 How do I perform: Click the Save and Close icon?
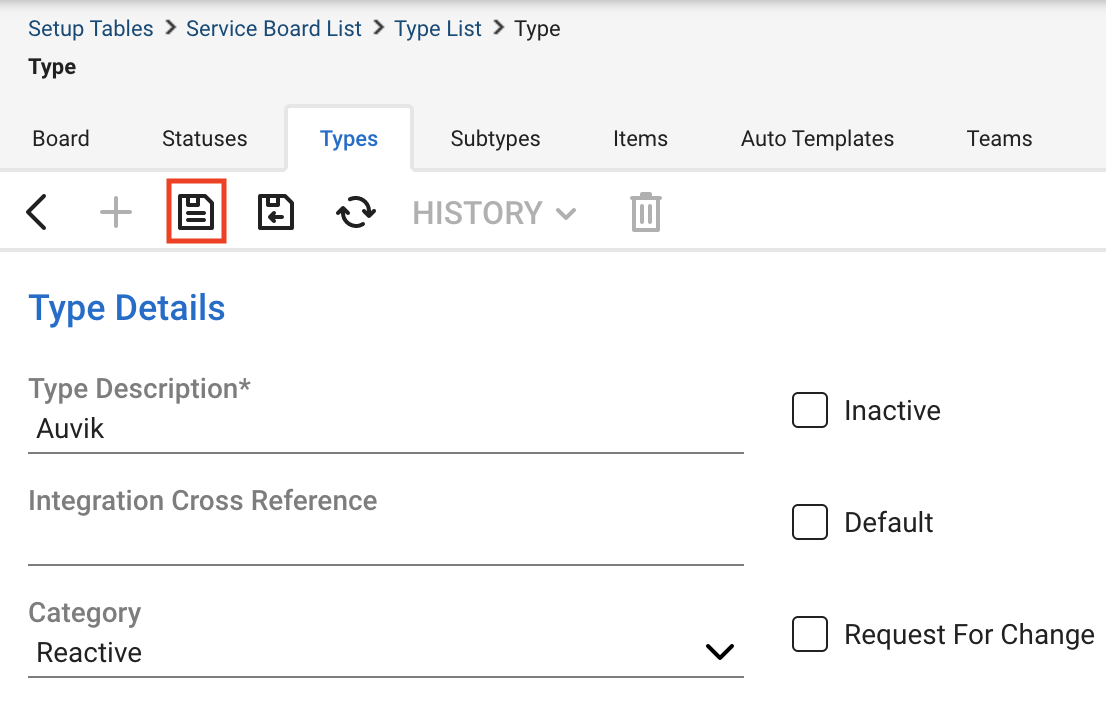point(276,212)
